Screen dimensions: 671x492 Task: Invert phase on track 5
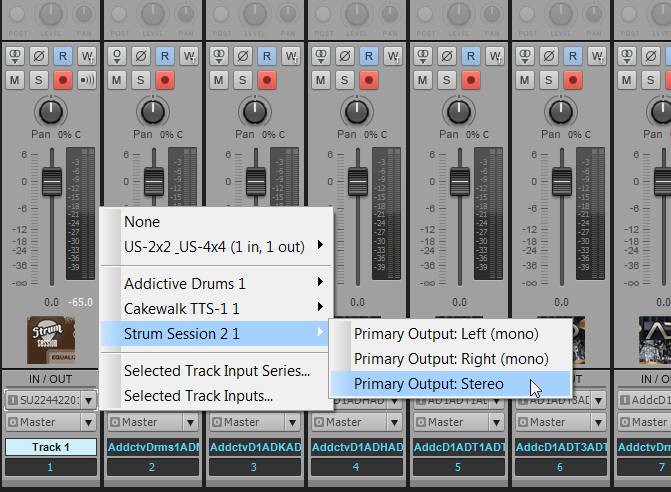[447, 56]
